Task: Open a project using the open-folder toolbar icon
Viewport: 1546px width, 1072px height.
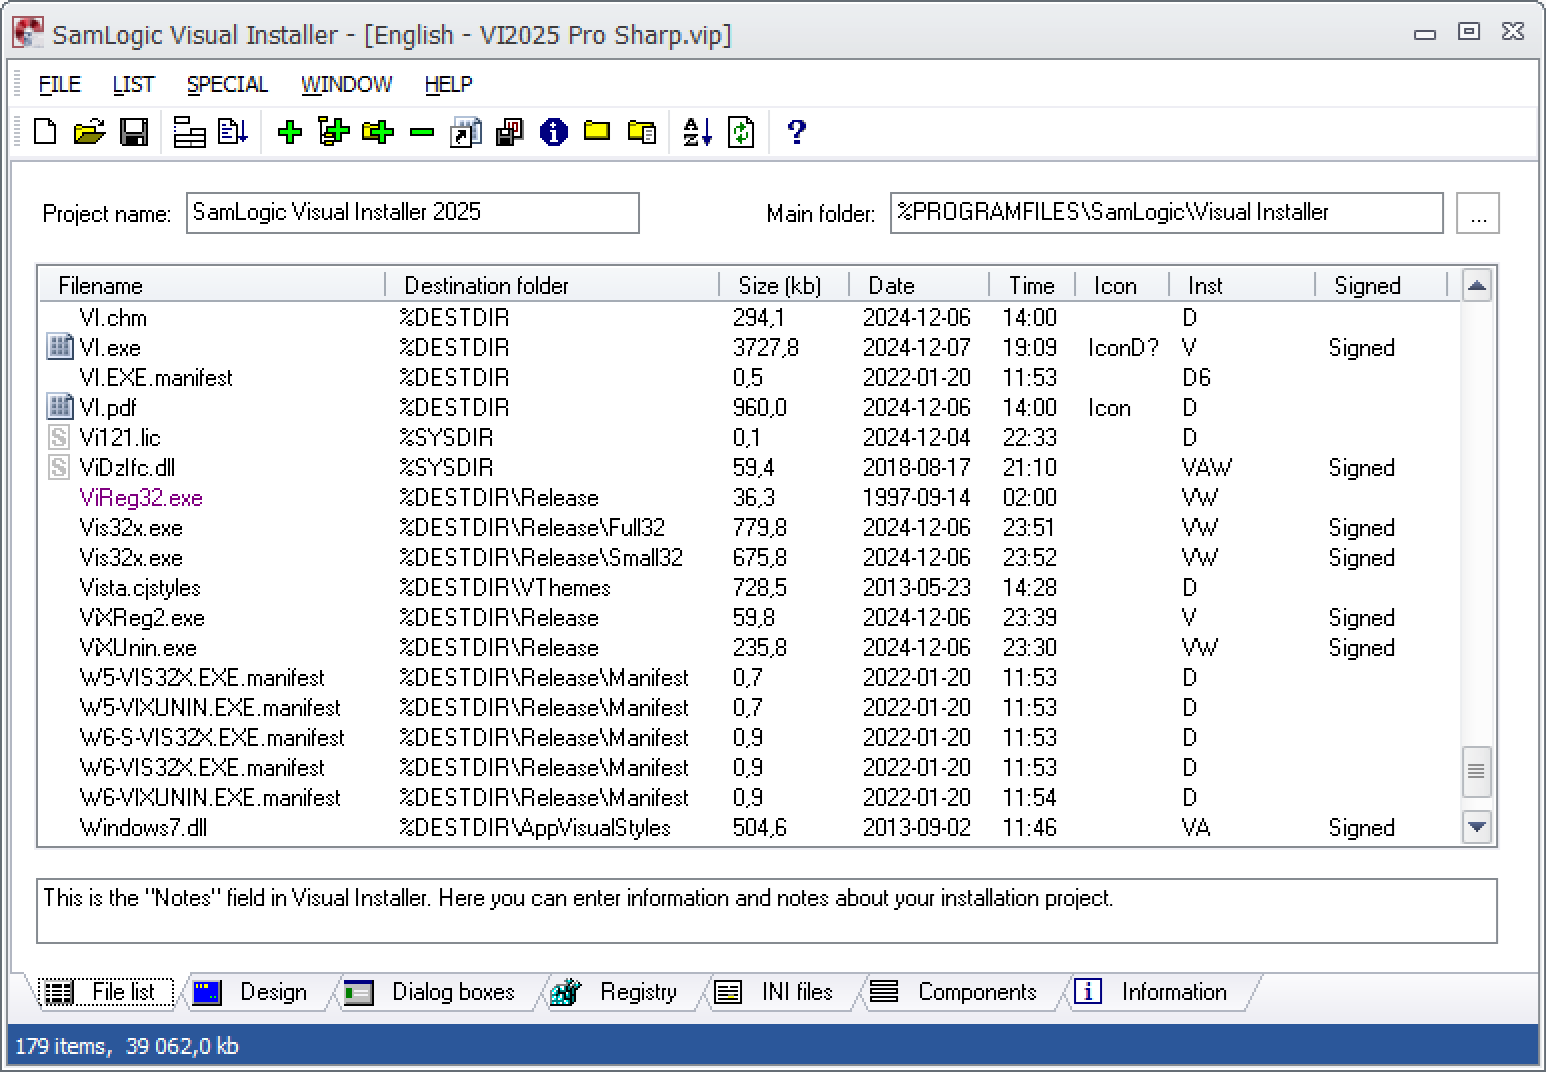Action: [89, 132]
